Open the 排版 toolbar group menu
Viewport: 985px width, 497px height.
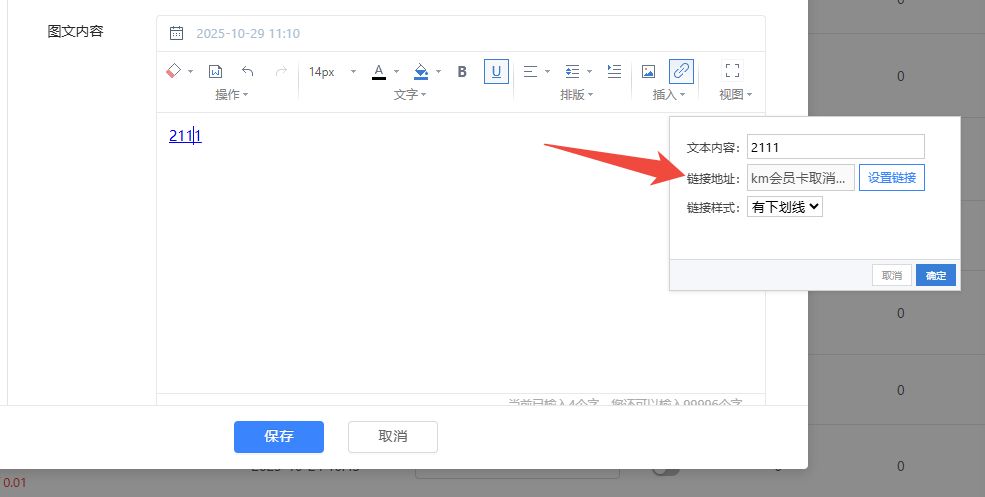pos(576,95)
